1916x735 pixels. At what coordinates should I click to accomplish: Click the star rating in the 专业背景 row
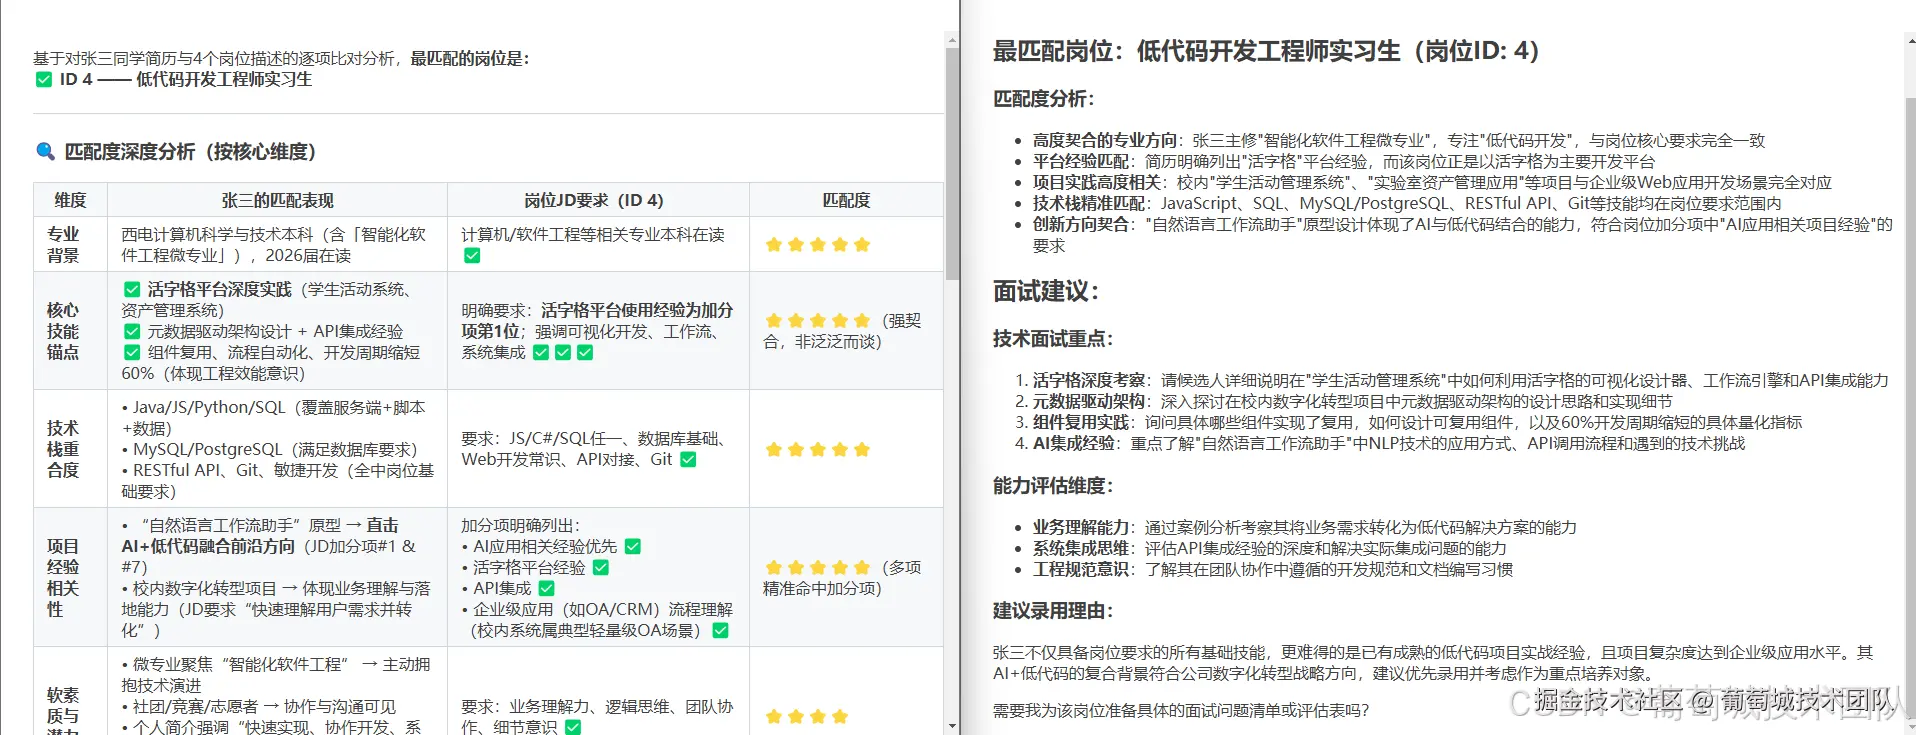(x=818, y=244)
